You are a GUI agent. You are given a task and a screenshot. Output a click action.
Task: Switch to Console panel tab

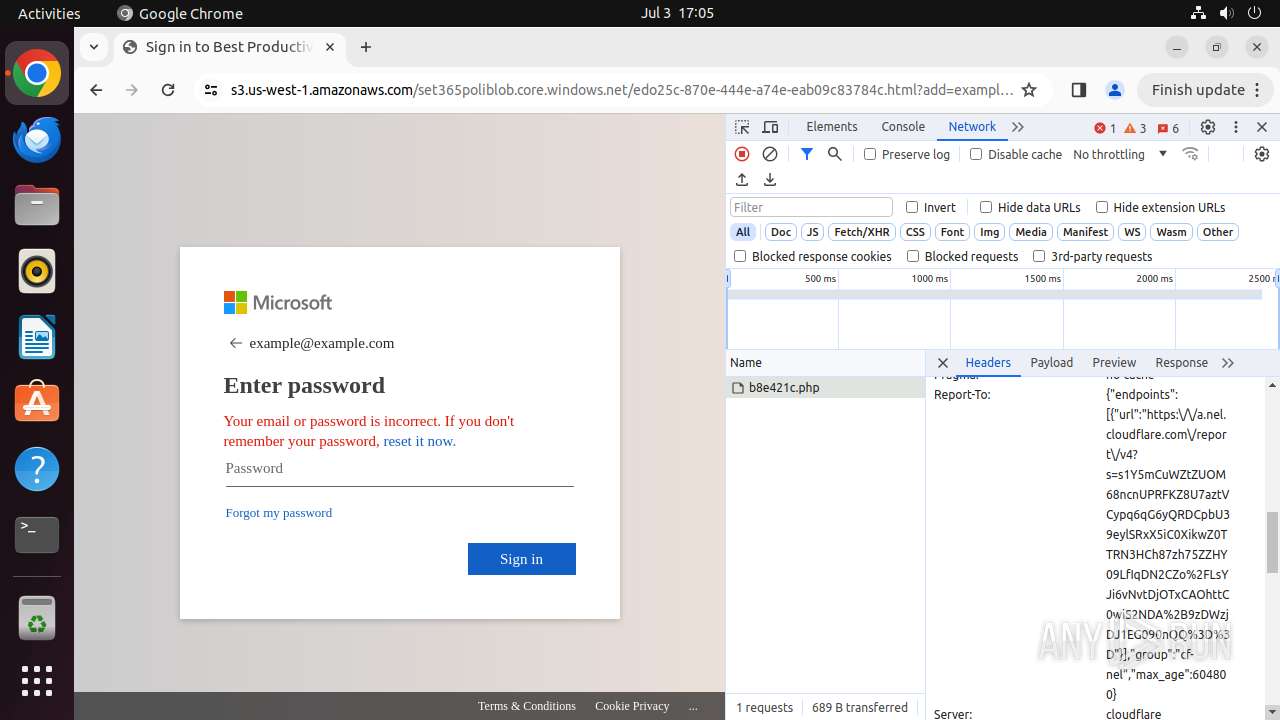(903, 127)
